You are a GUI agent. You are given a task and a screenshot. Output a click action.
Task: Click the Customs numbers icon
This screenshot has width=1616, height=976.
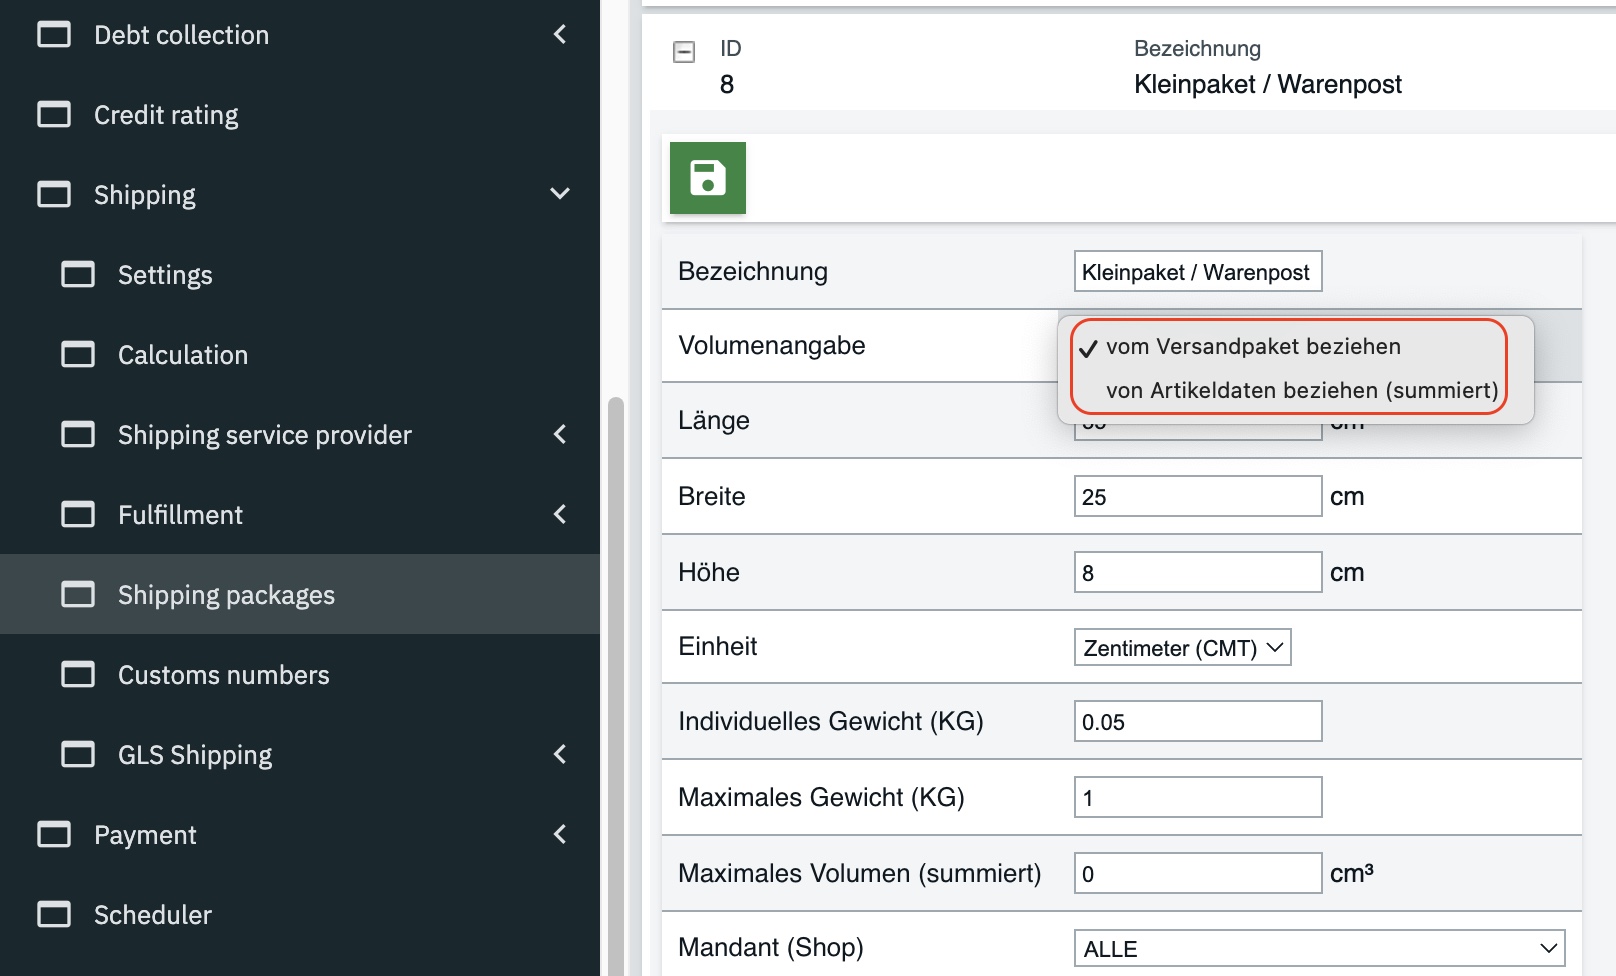(78, 675)
